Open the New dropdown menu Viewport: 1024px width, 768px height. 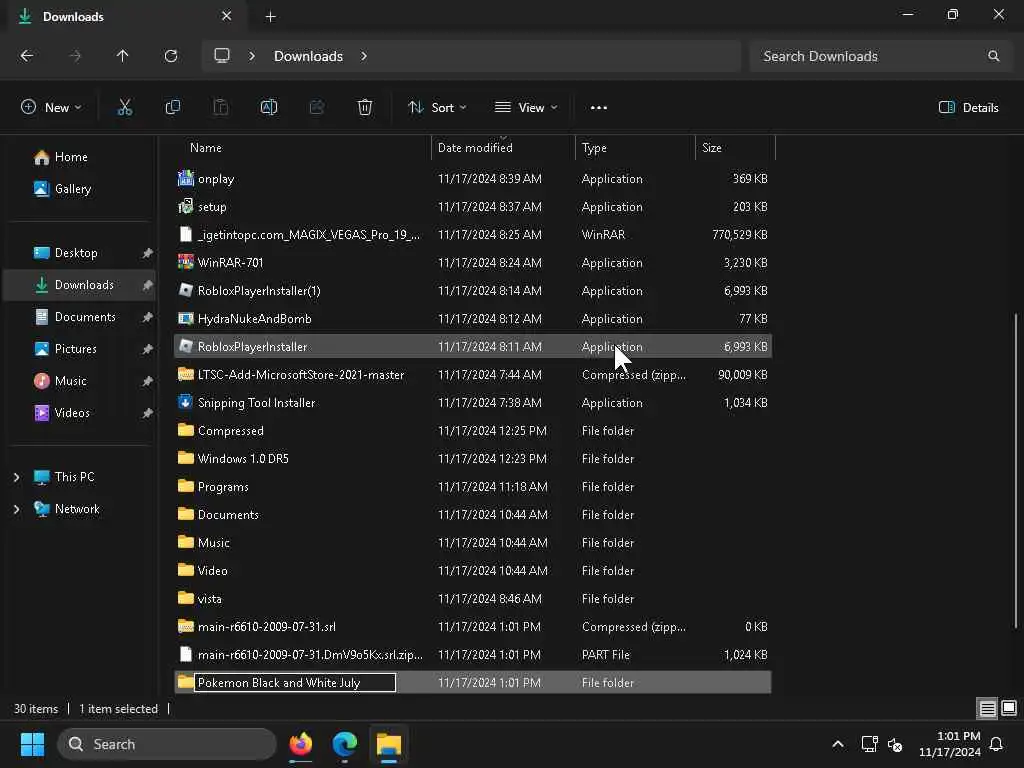coord(51,108)
